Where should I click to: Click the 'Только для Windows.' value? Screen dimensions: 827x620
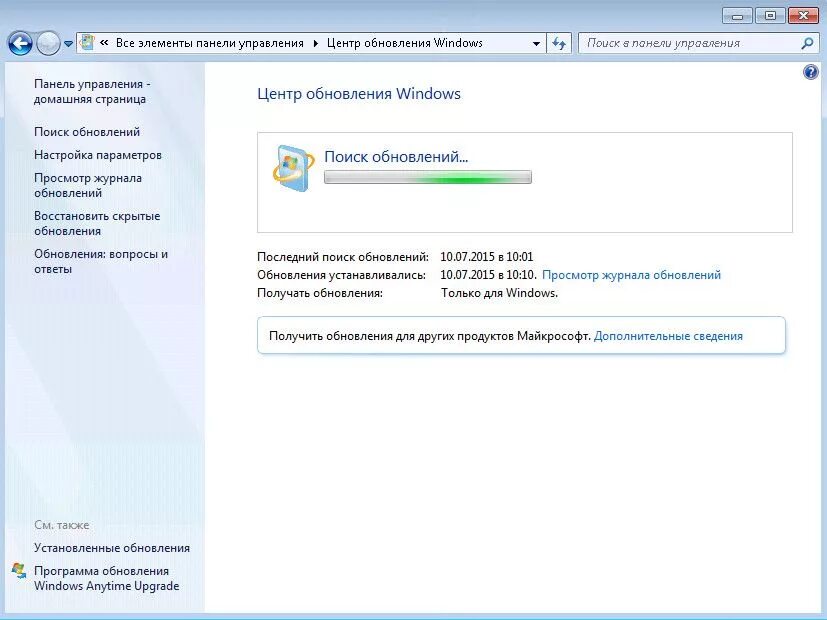[499, 293]
